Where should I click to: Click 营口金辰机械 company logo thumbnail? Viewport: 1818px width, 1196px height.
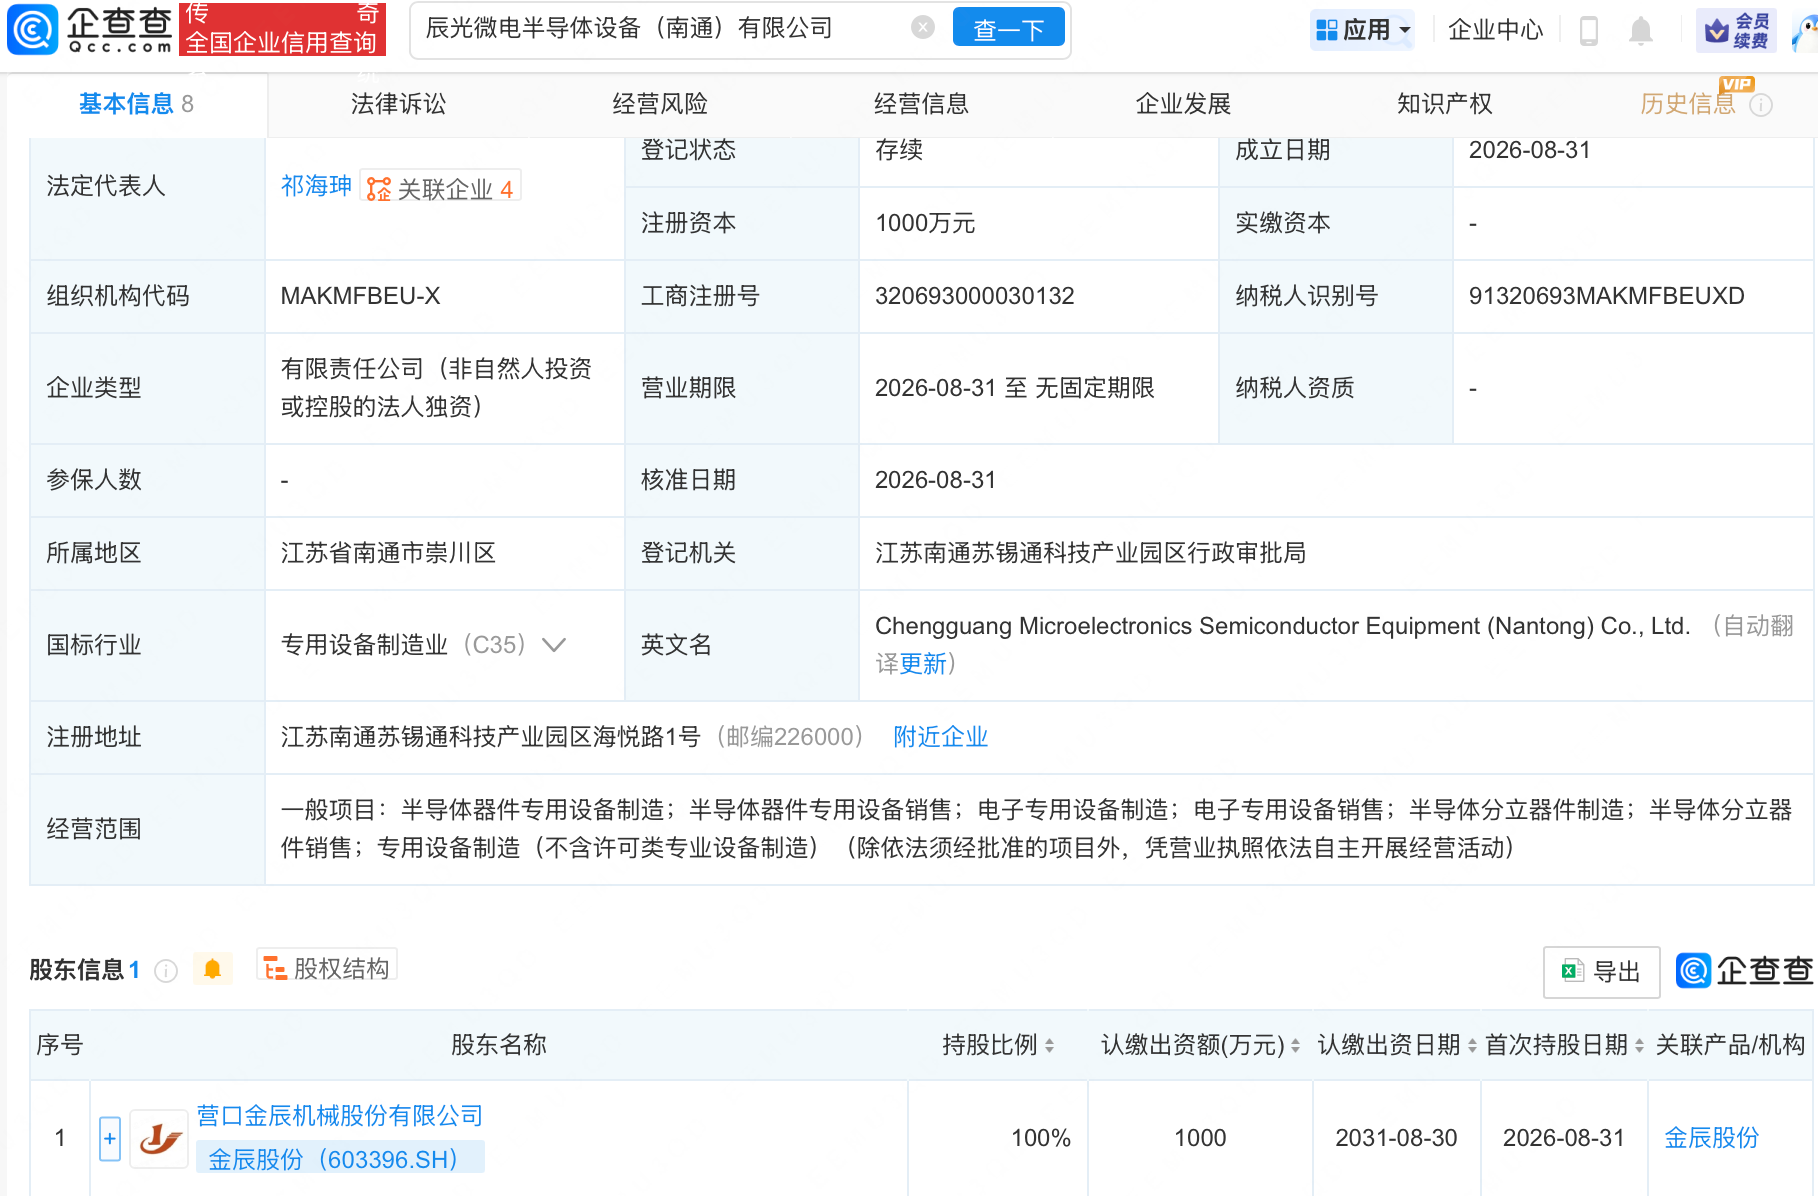(159, 1138)
